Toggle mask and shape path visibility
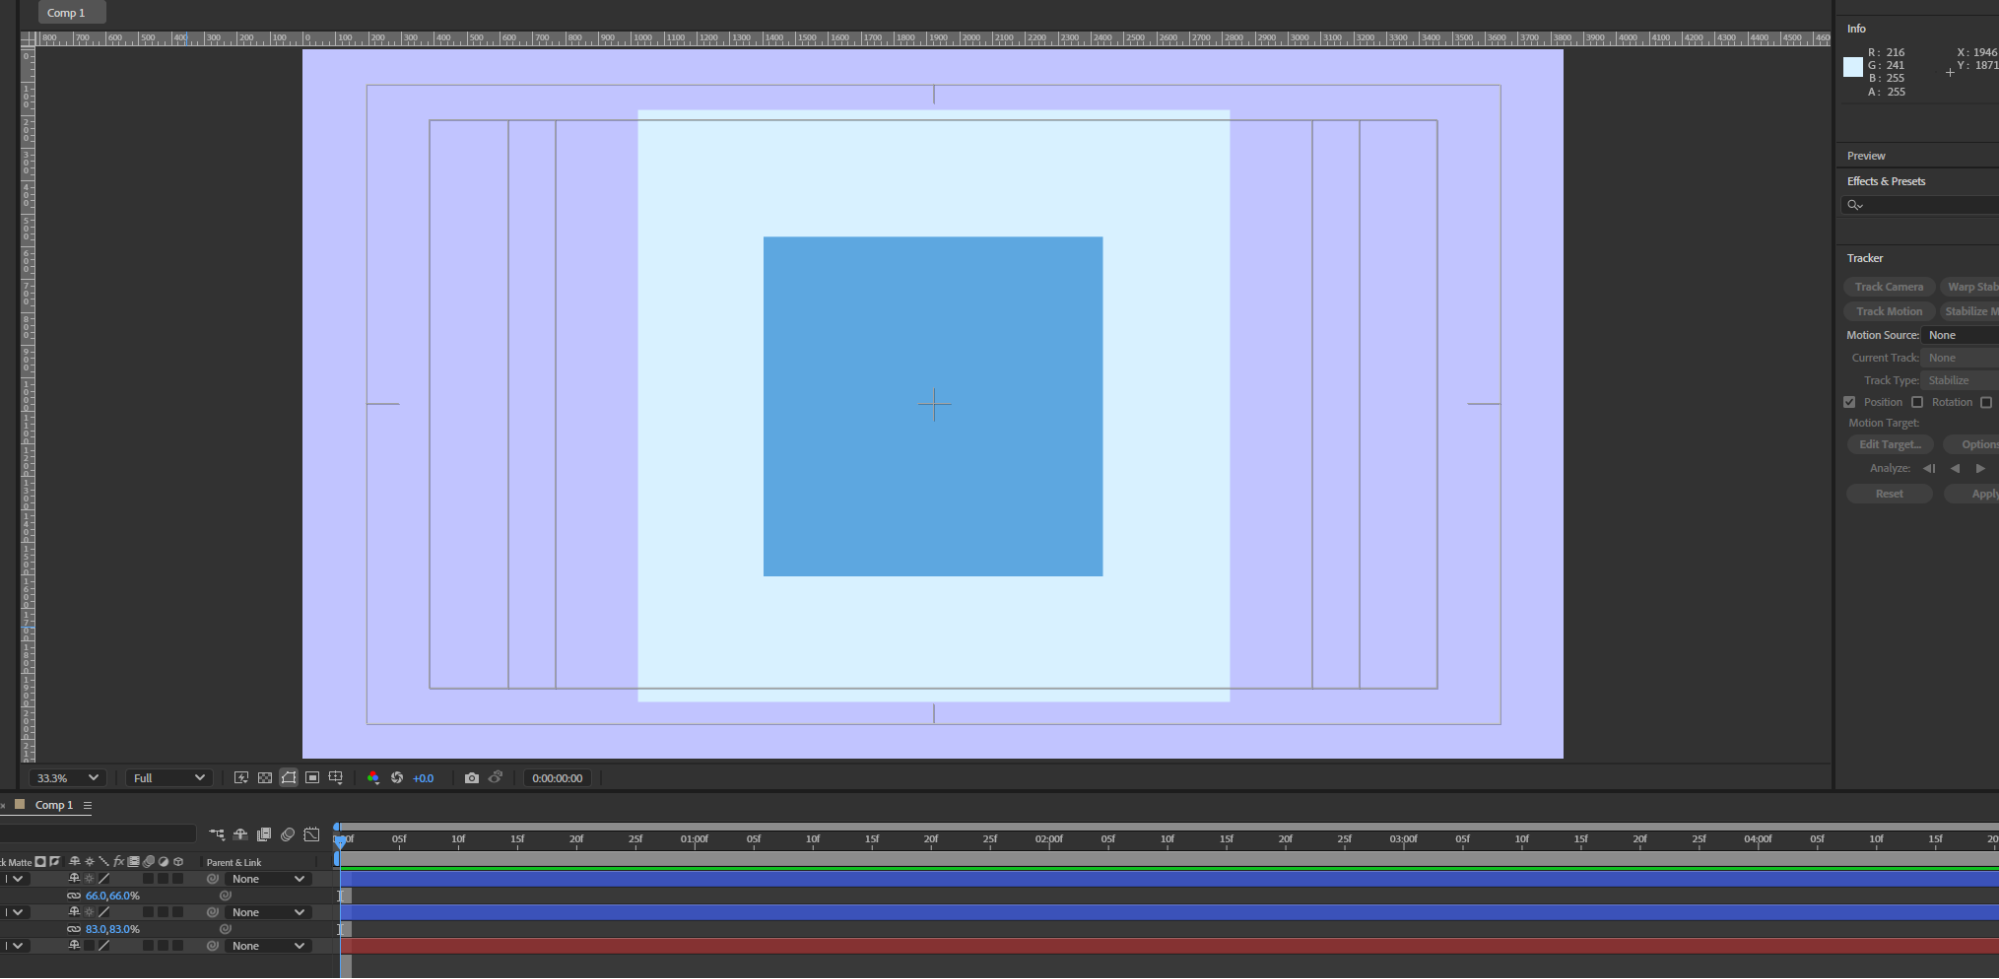This screenshot has height=979, width=1999. 288,778
